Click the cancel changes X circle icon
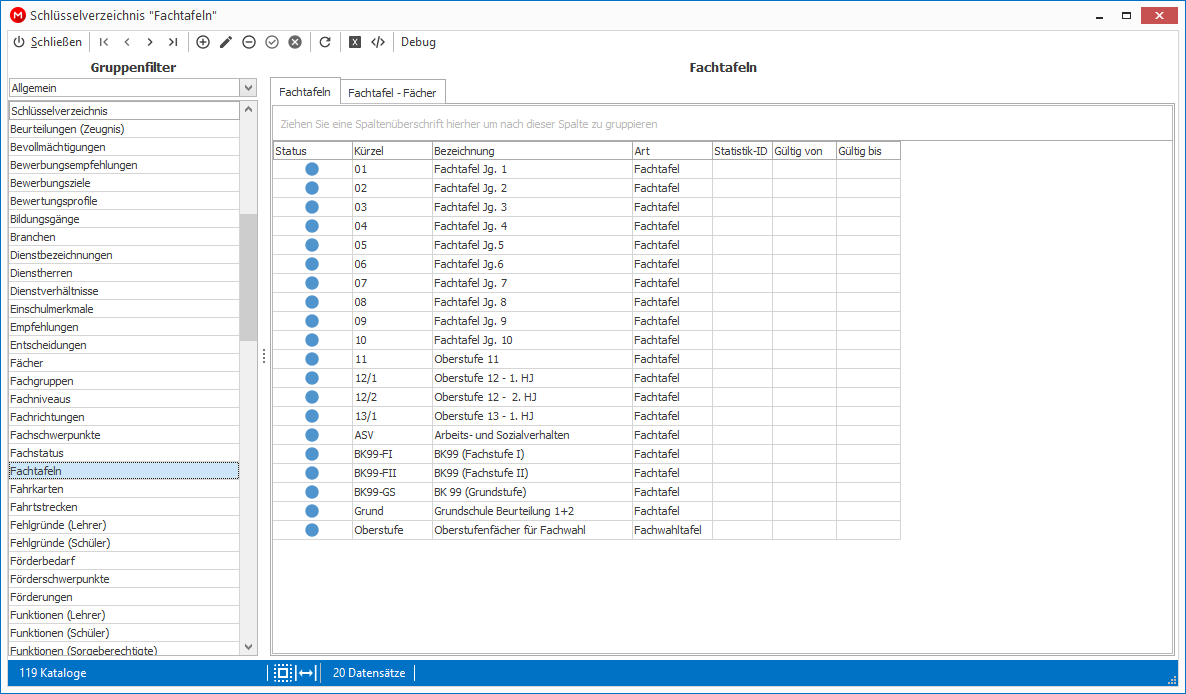 tap(295, 42)
